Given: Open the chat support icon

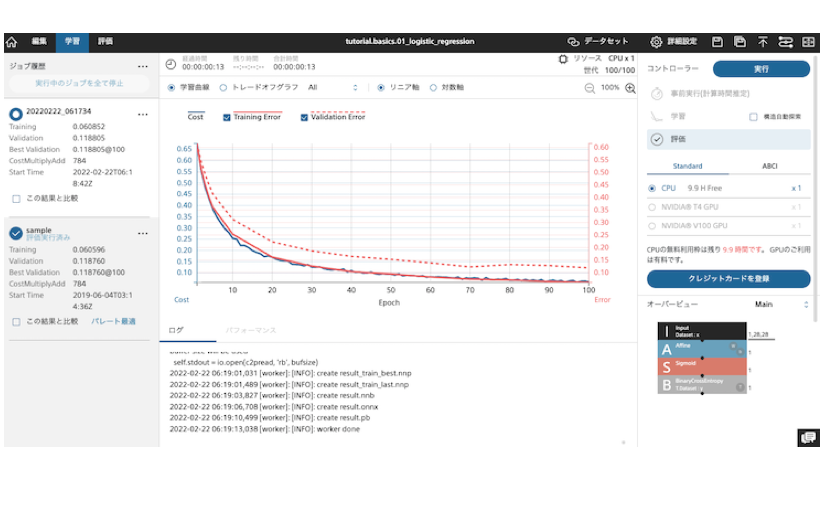Looking at the screenshot, I should 808,437.
